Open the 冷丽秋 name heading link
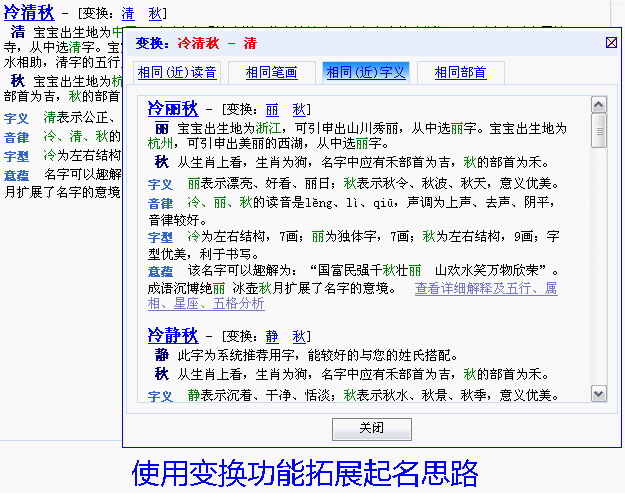 (172, 108)
